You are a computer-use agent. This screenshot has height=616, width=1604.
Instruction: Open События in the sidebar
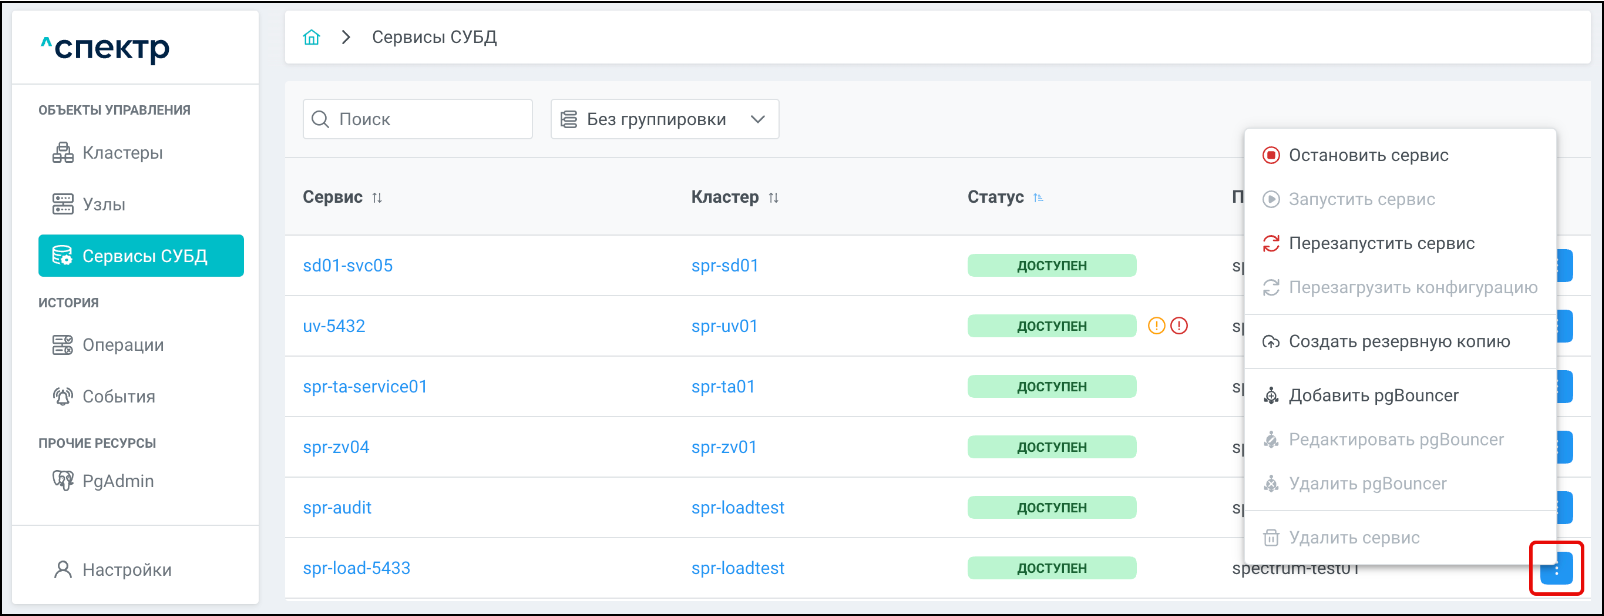[118, 396]
